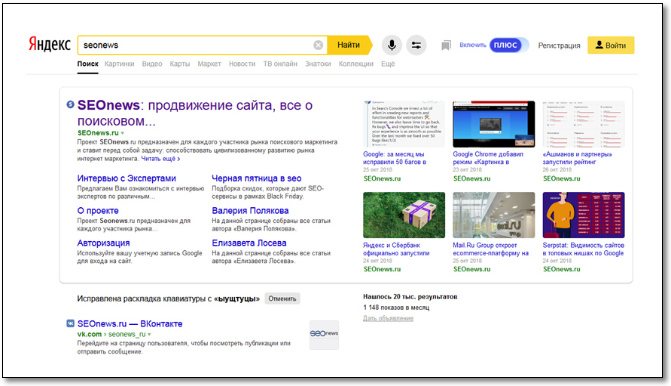Open the Коллекции tab
The height and width of the screenshot is (386, 671).
click(x=356, y=64)
